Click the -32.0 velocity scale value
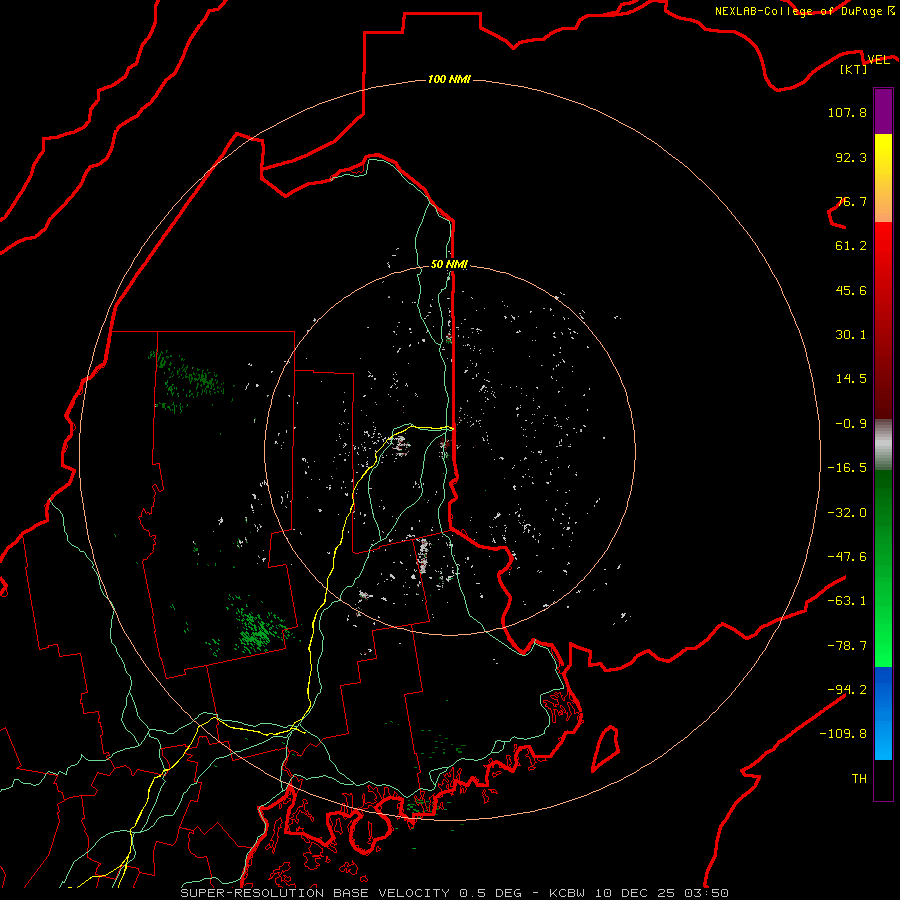The width and height of the screenshot is (900, 900). tap(847, 513)
